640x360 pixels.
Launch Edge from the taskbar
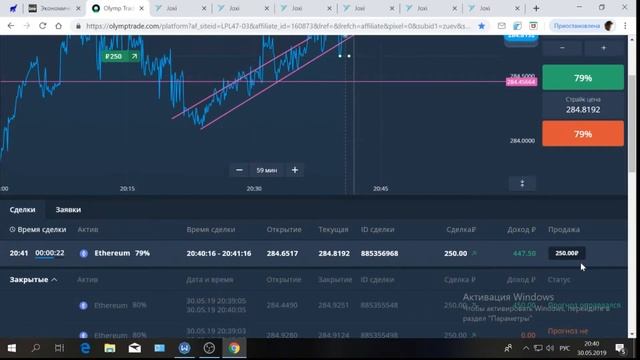coord(85,348)
